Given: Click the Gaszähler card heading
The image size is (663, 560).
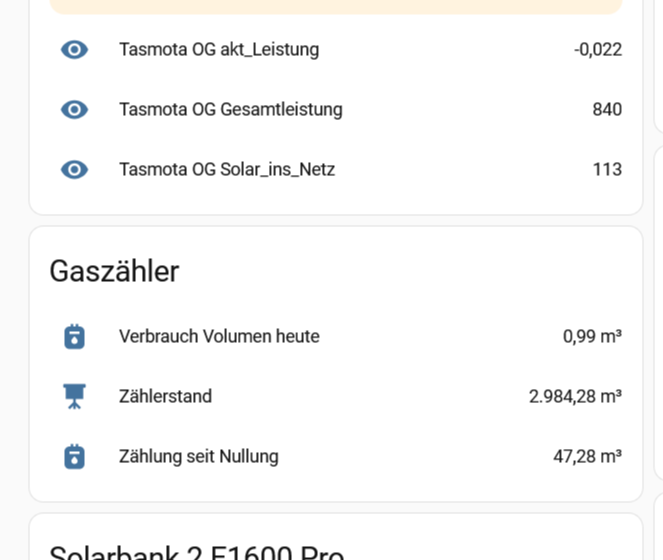Looking at the screenshot, I should pyautogui.click(x=114, y=271).
